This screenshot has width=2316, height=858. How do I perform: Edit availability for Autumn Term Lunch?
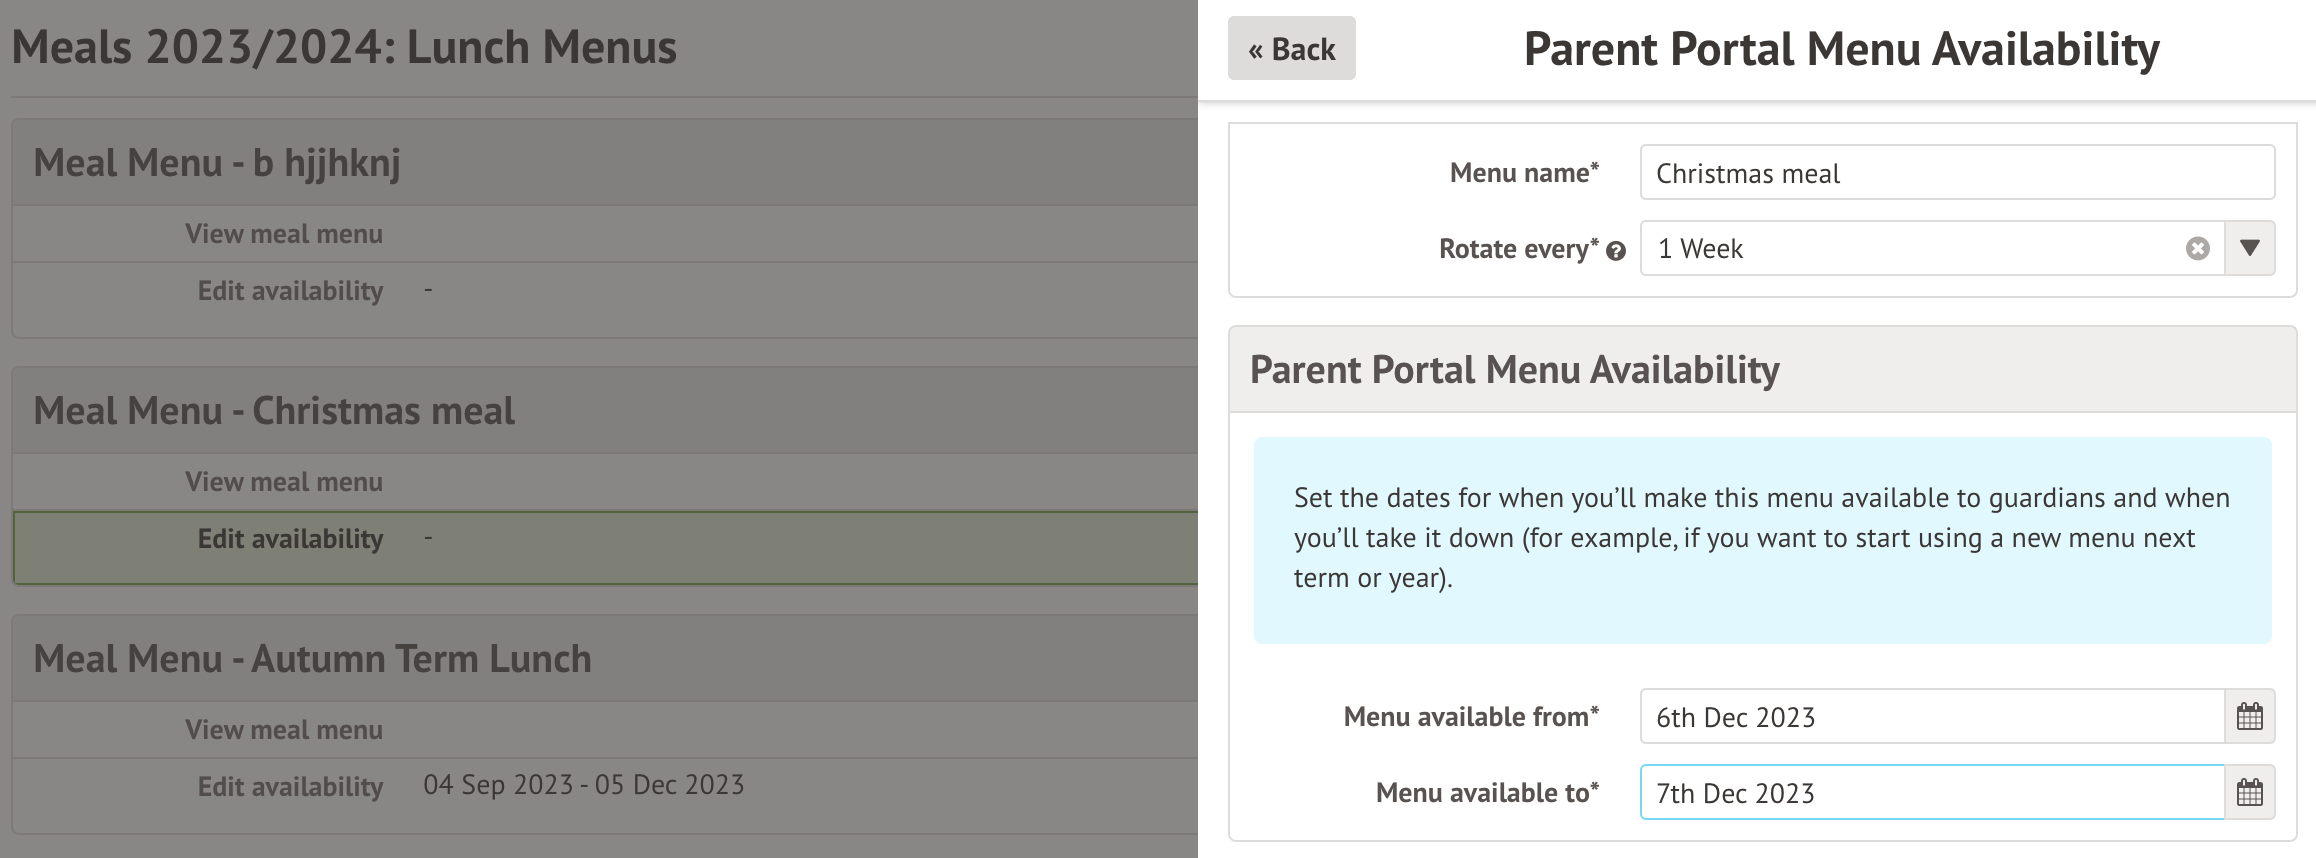pos(289,786)
